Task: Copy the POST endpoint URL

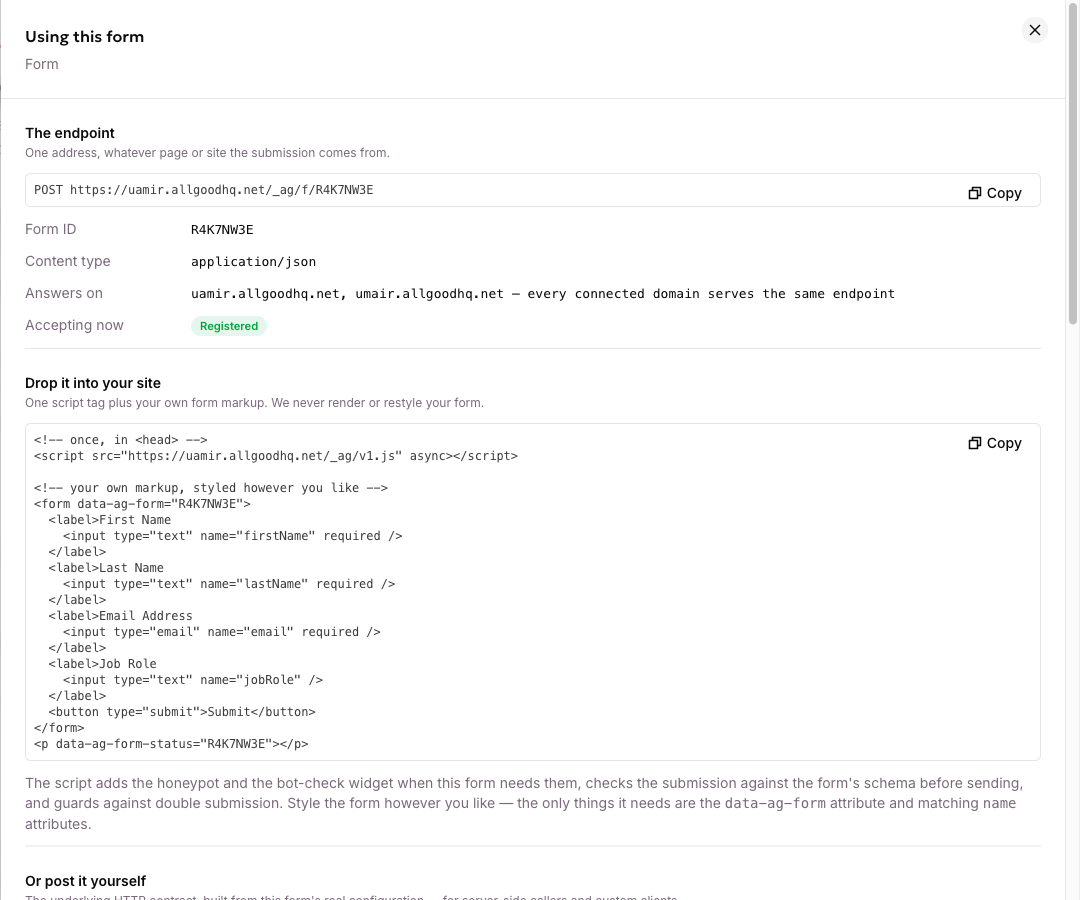Action: (x=995, y=193)
